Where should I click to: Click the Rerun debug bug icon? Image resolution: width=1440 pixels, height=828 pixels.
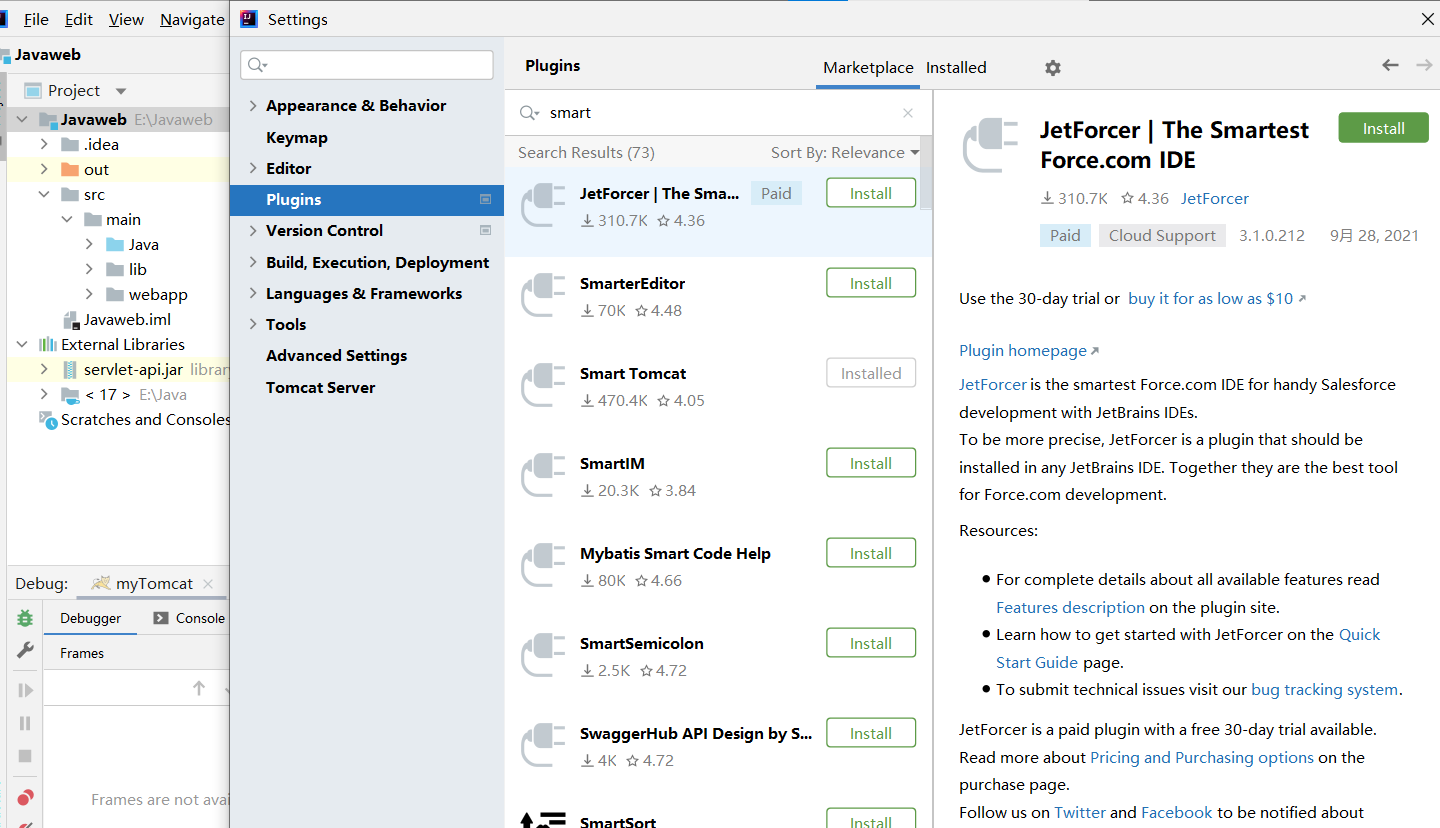point(25,618)
